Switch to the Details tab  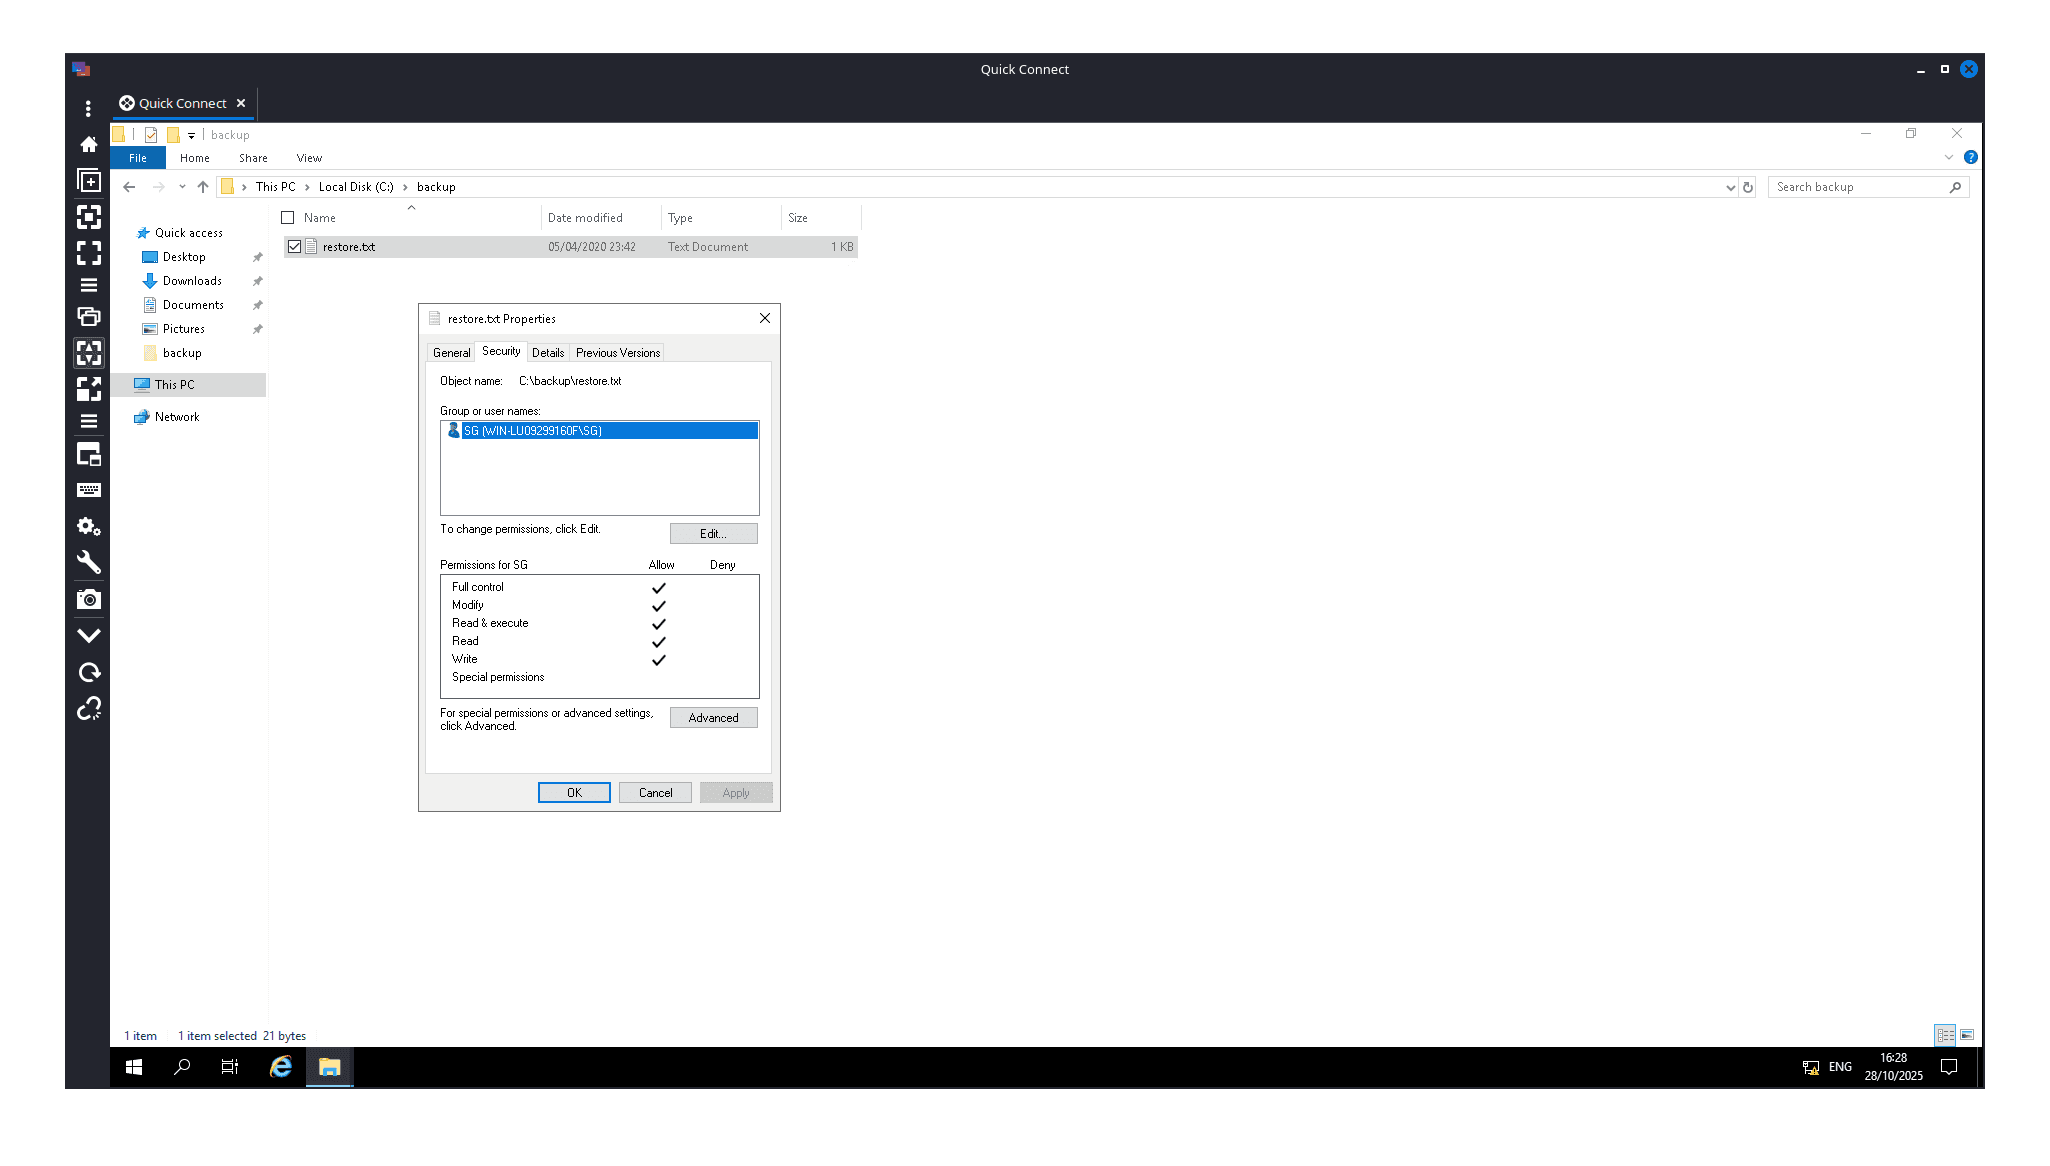(548, 352)
